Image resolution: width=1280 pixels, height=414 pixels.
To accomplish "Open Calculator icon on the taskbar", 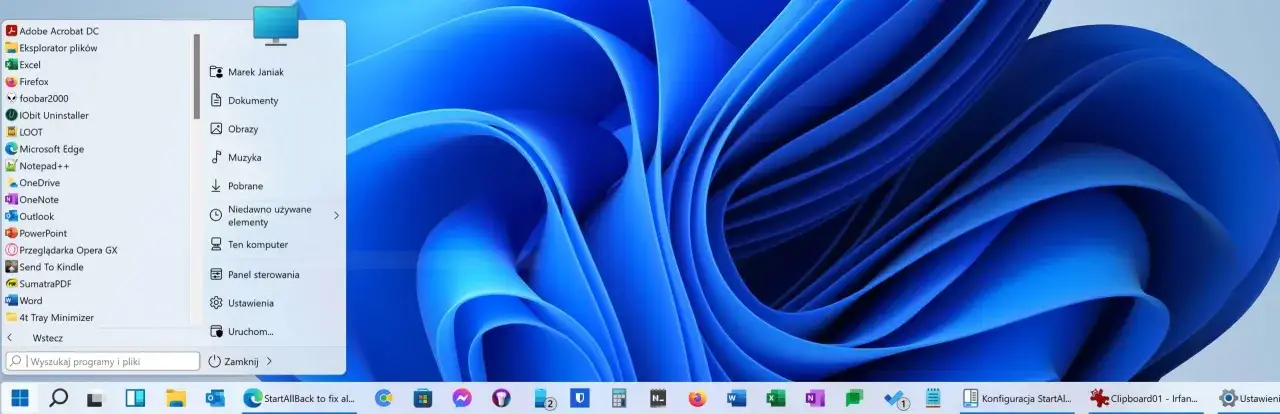I will coord(618,398).
